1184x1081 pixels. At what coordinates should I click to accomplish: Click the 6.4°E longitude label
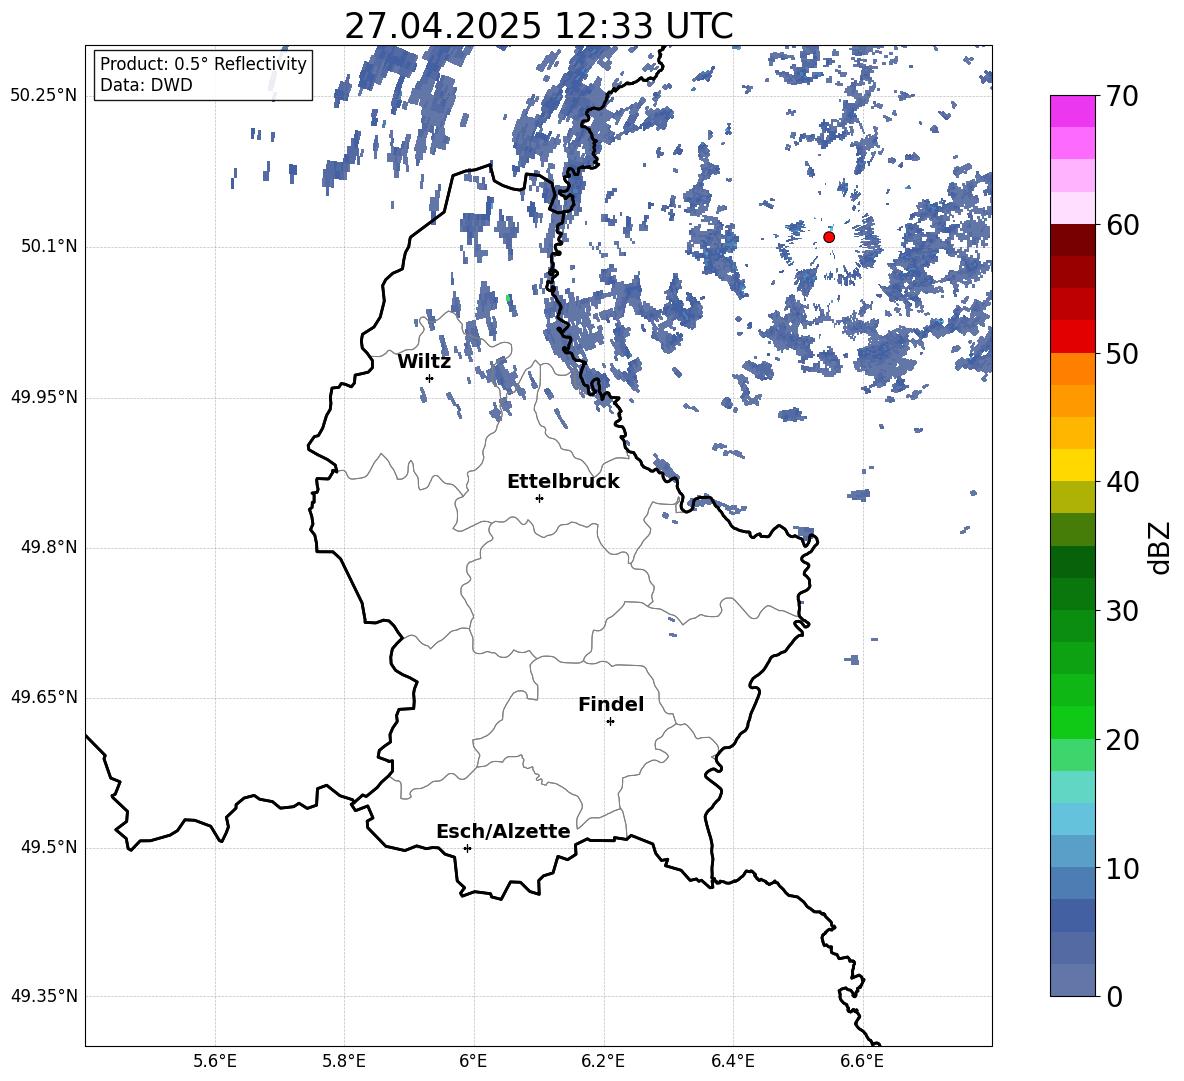pos(732,1061)
